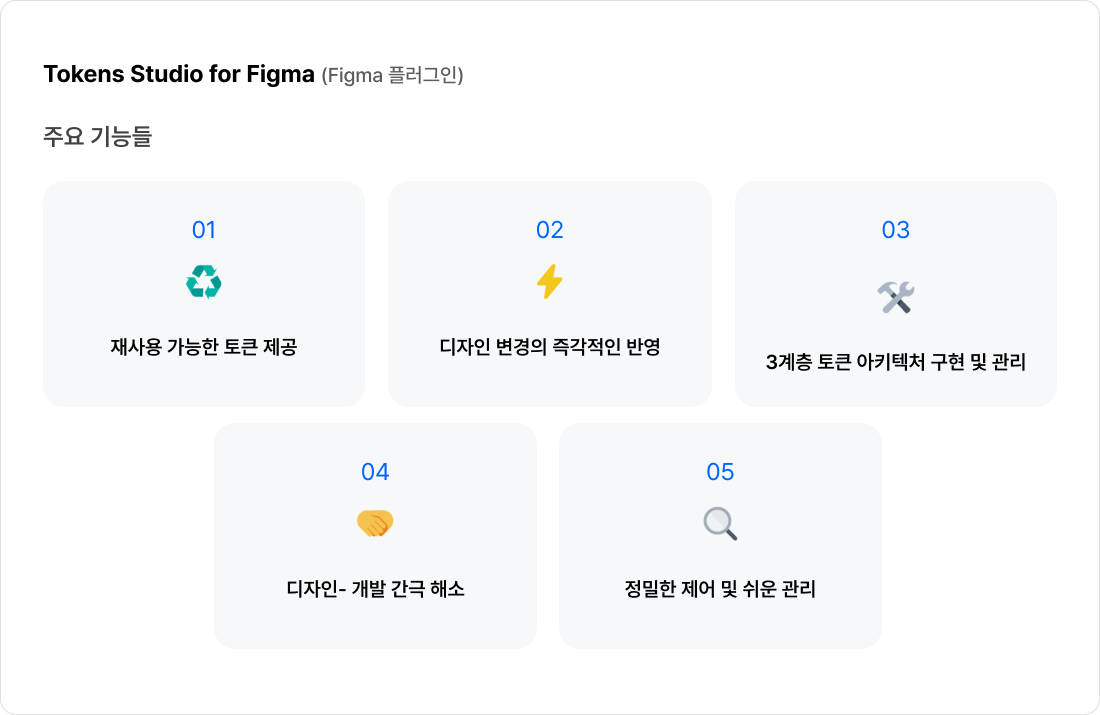Screen dimensions: 1100x715
Task: Select the 디자인- 개발 간극 해소 label
Action: coord(375,589)
